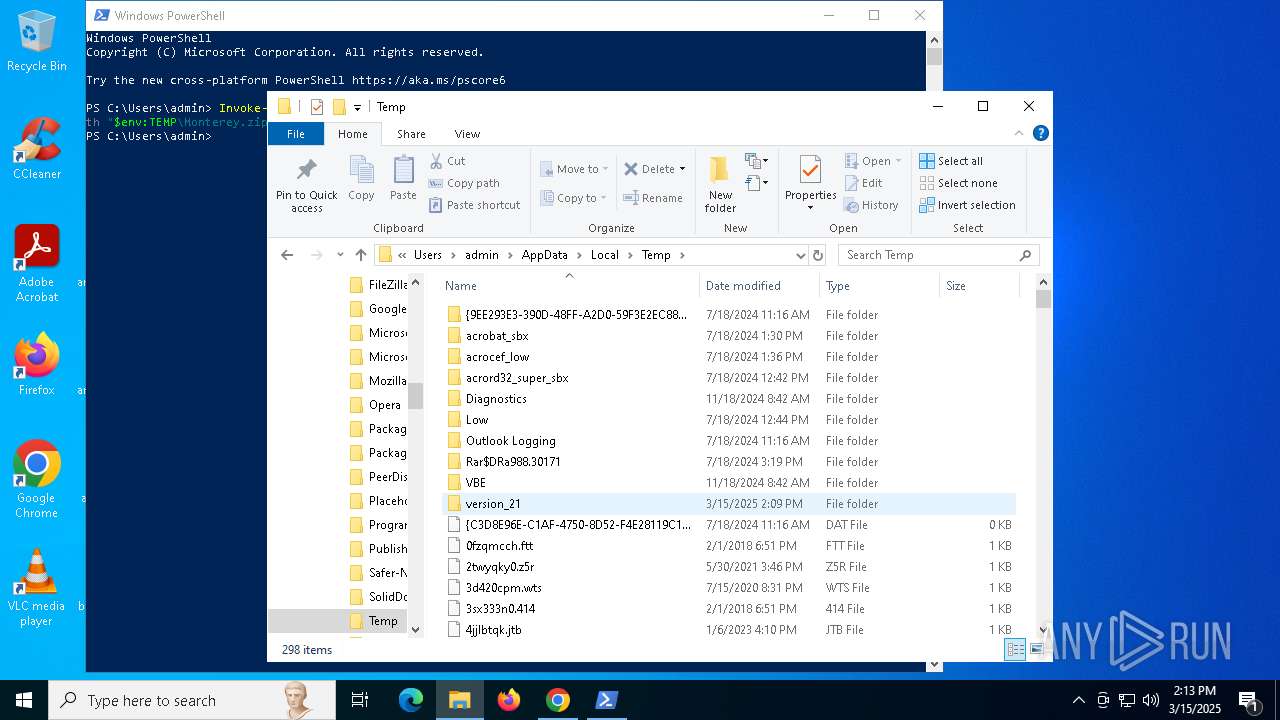Click the Rename ribbon command
Screen dimensions: 1280x720
coord(653,198)
